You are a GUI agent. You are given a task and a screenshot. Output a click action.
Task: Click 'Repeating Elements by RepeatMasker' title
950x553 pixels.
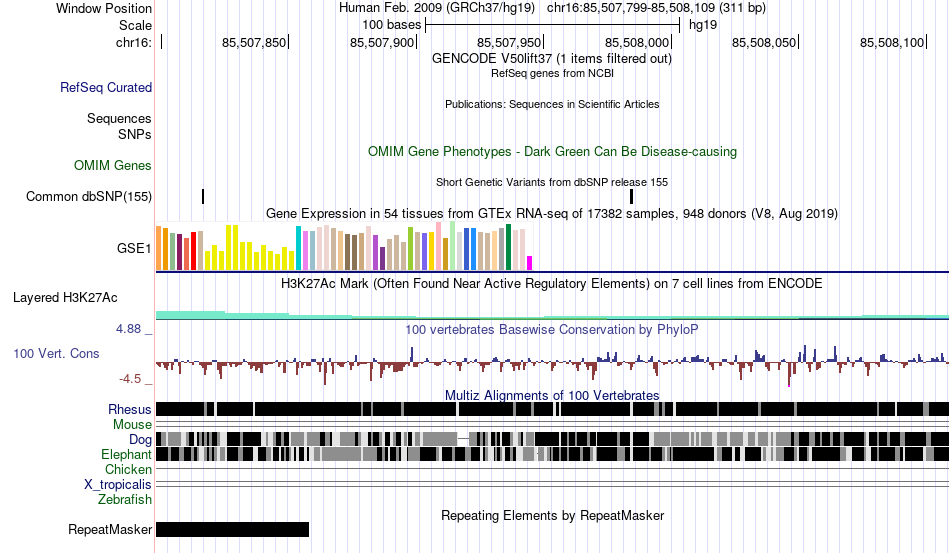(x=552, y=515)
